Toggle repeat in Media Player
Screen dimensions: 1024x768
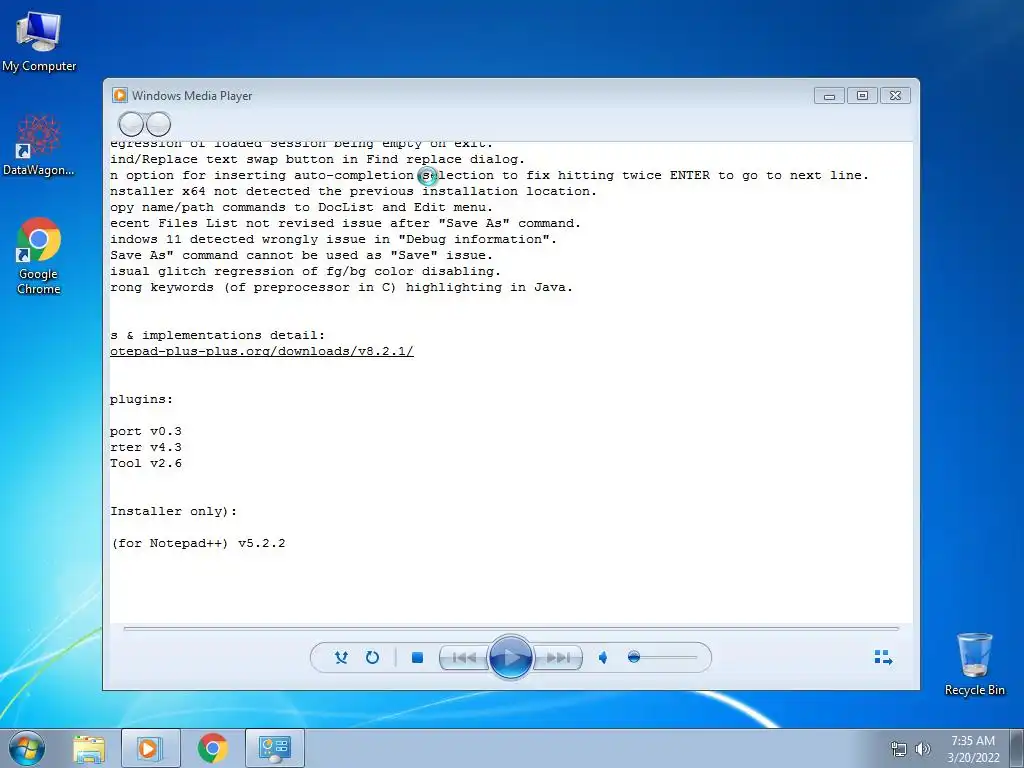coord(372,657)
